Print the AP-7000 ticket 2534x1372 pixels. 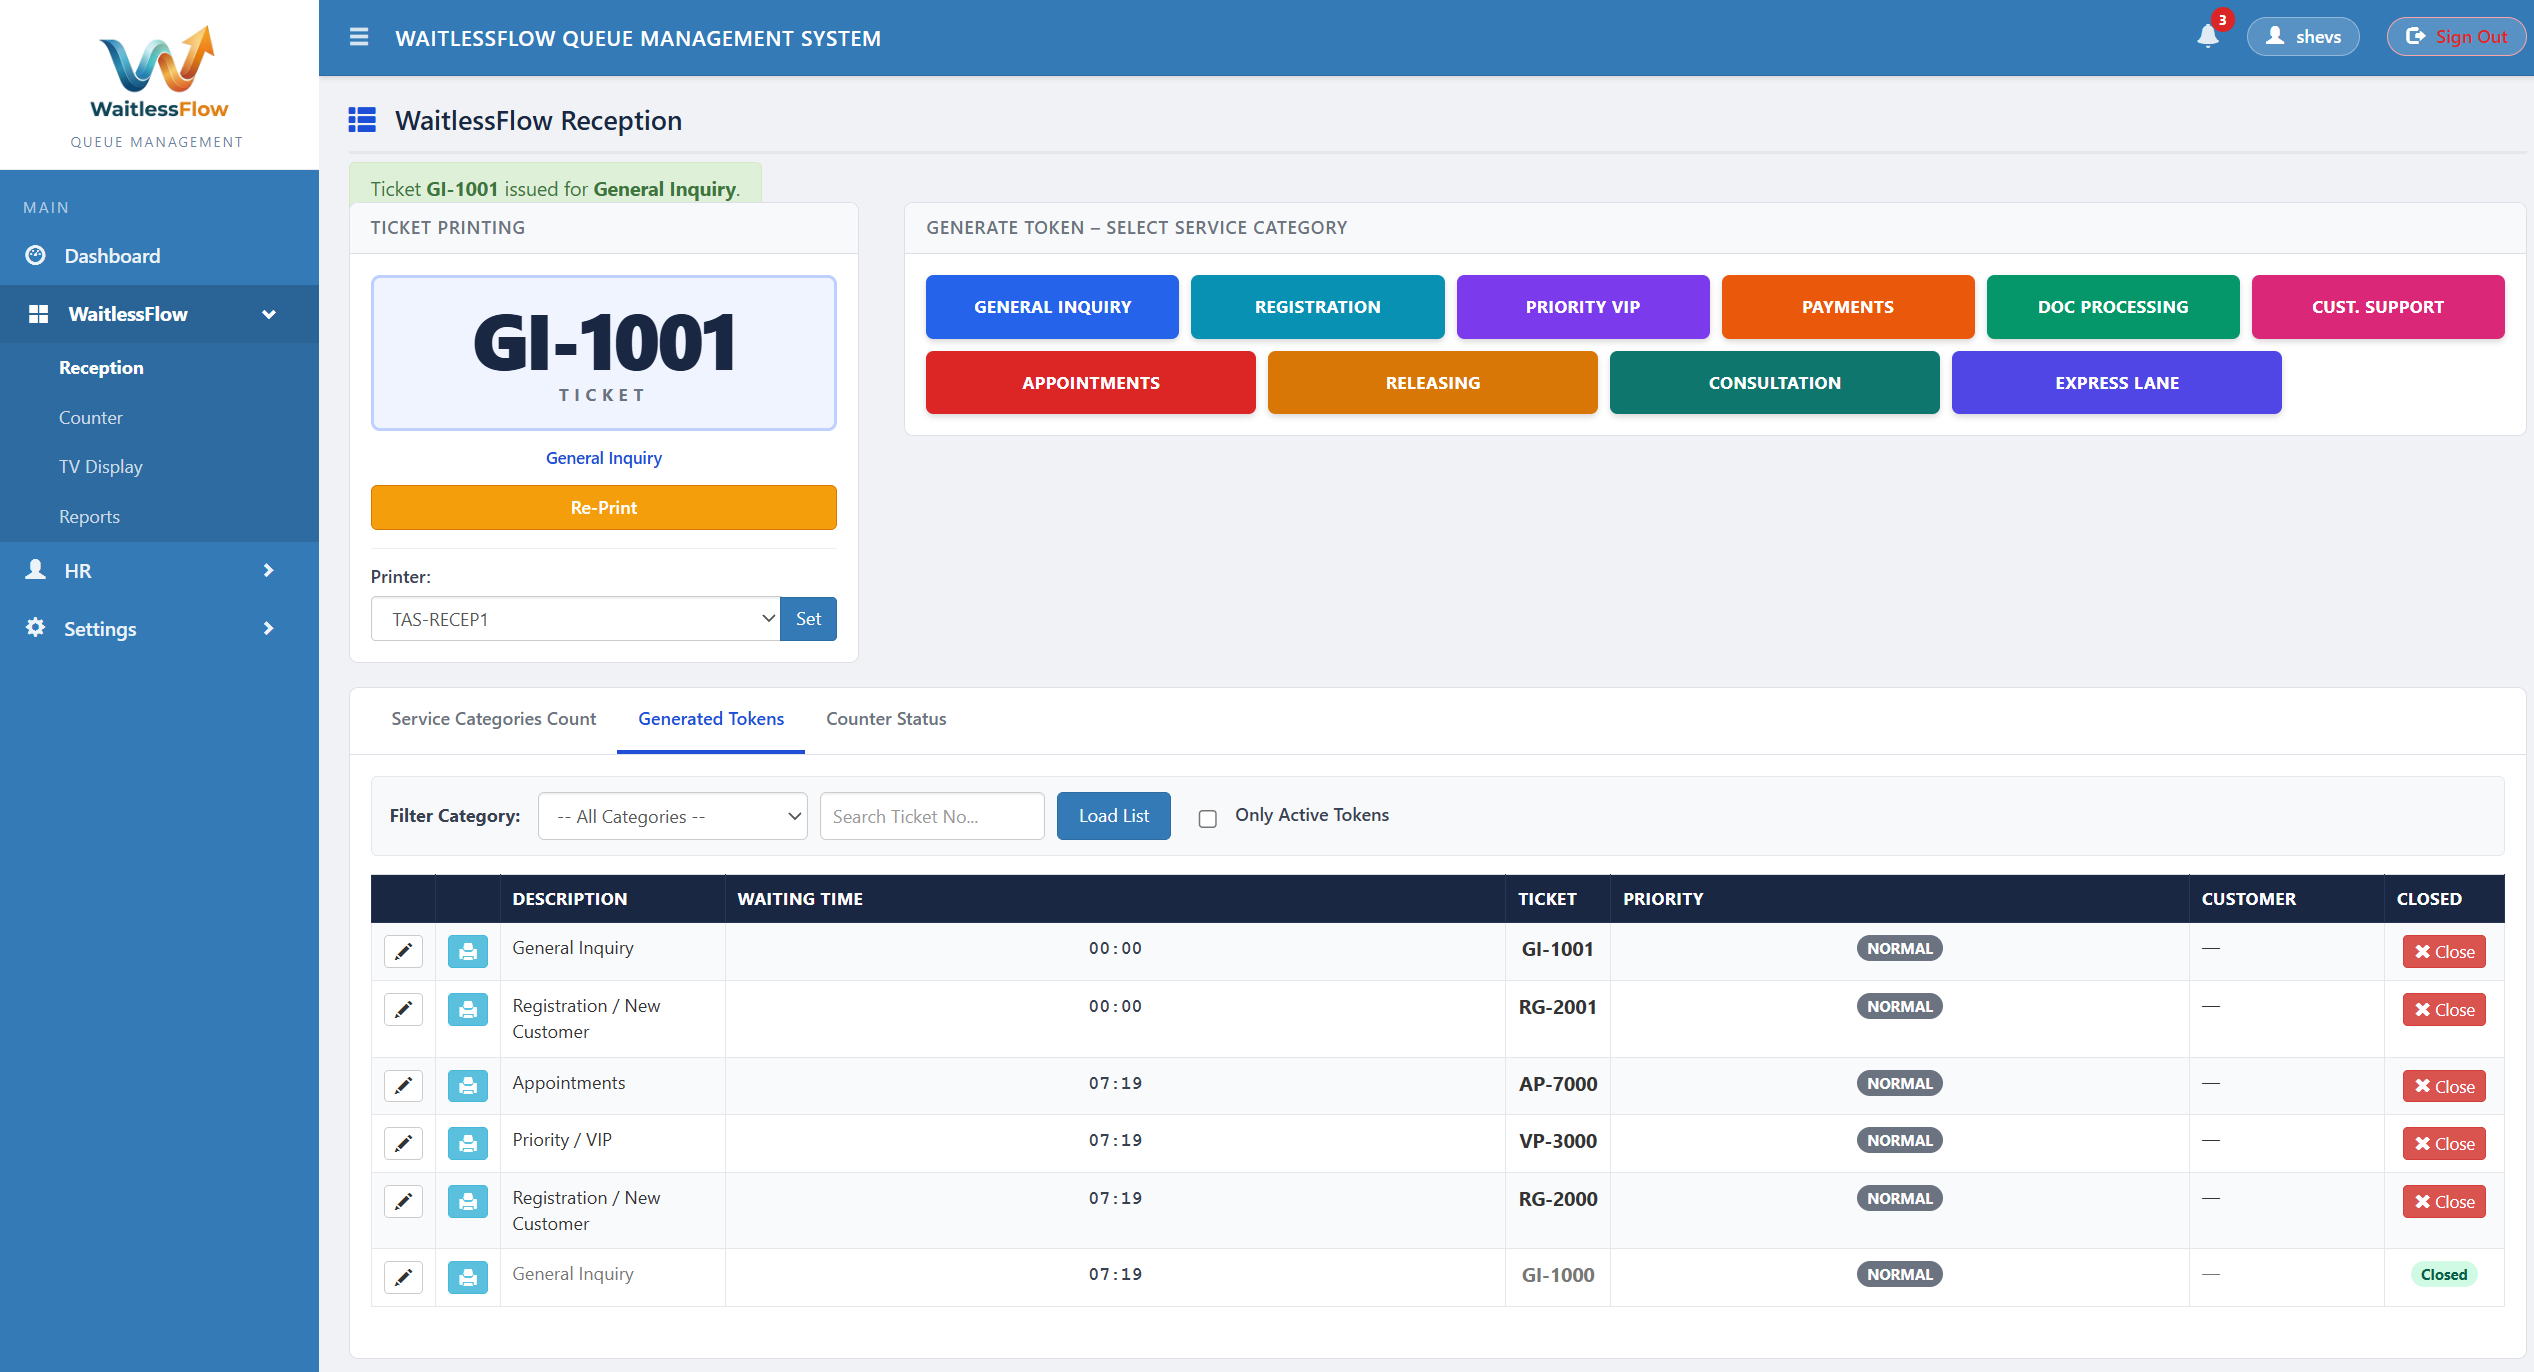tap(467, 1086)
